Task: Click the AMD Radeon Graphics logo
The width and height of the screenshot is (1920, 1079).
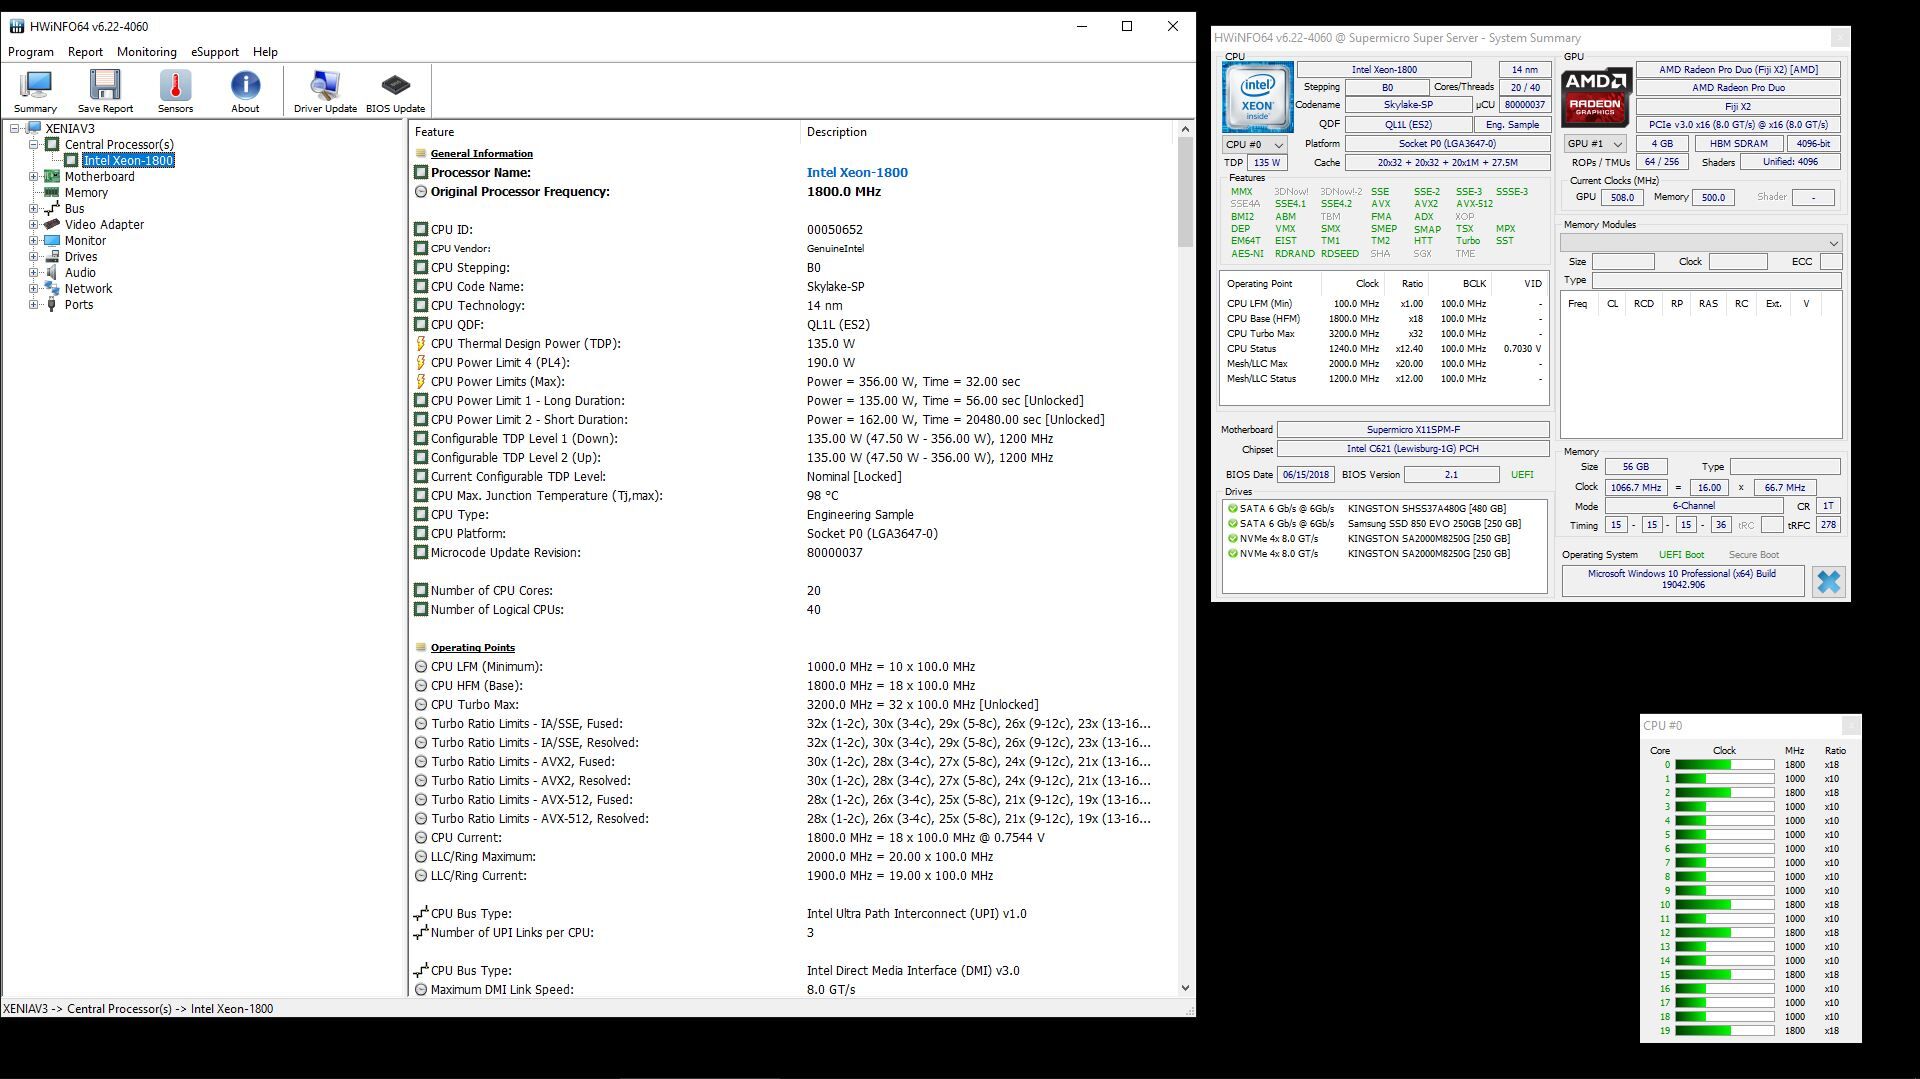Action: coord(1596,97)
